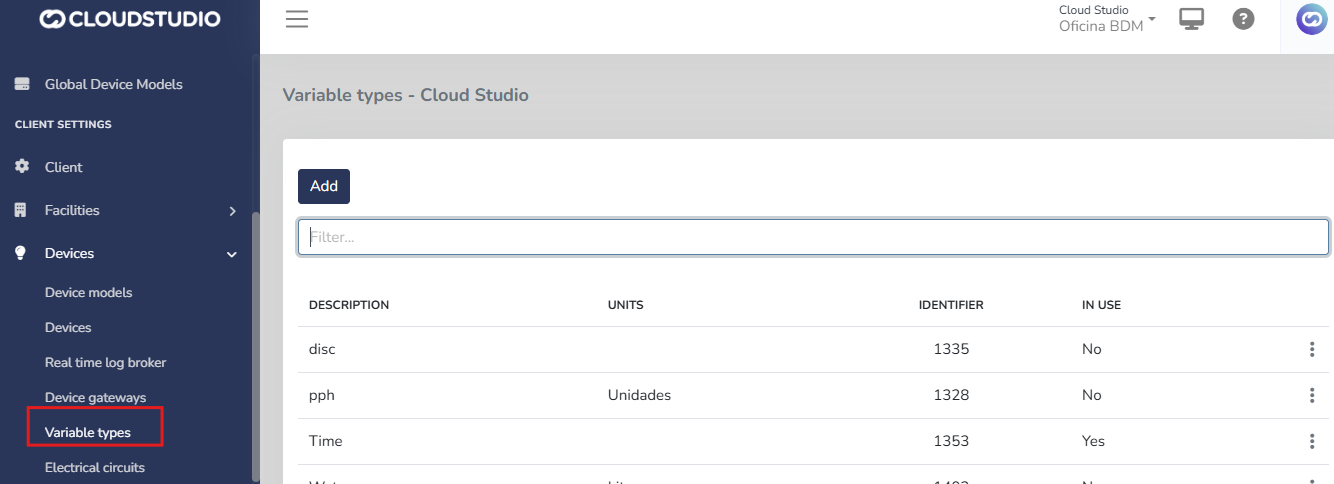Open Device models in sidebar
Viewport: 1334px width, 484px height.
click(88, 292)
